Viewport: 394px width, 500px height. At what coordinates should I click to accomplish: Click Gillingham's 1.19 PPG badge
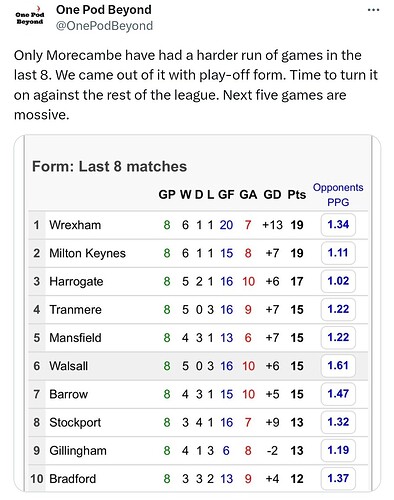[x=338, y=450]
